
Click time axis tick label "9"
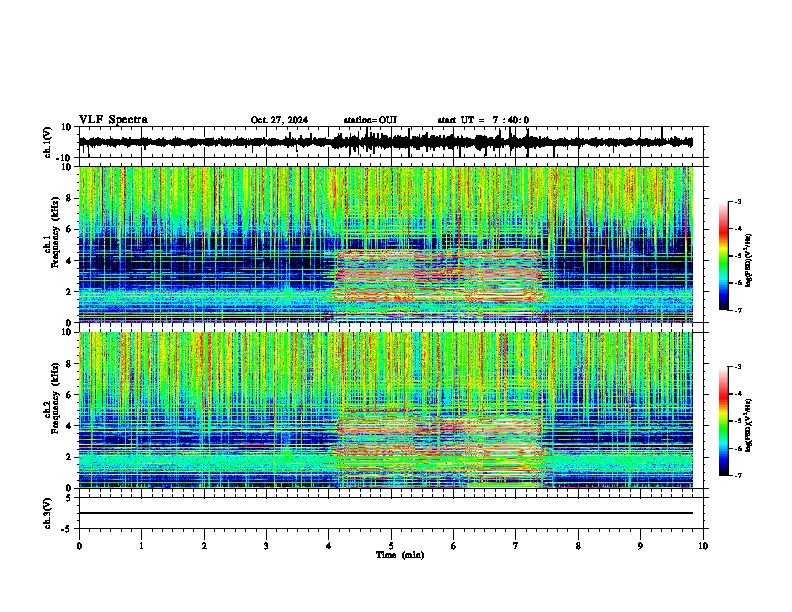640,546
